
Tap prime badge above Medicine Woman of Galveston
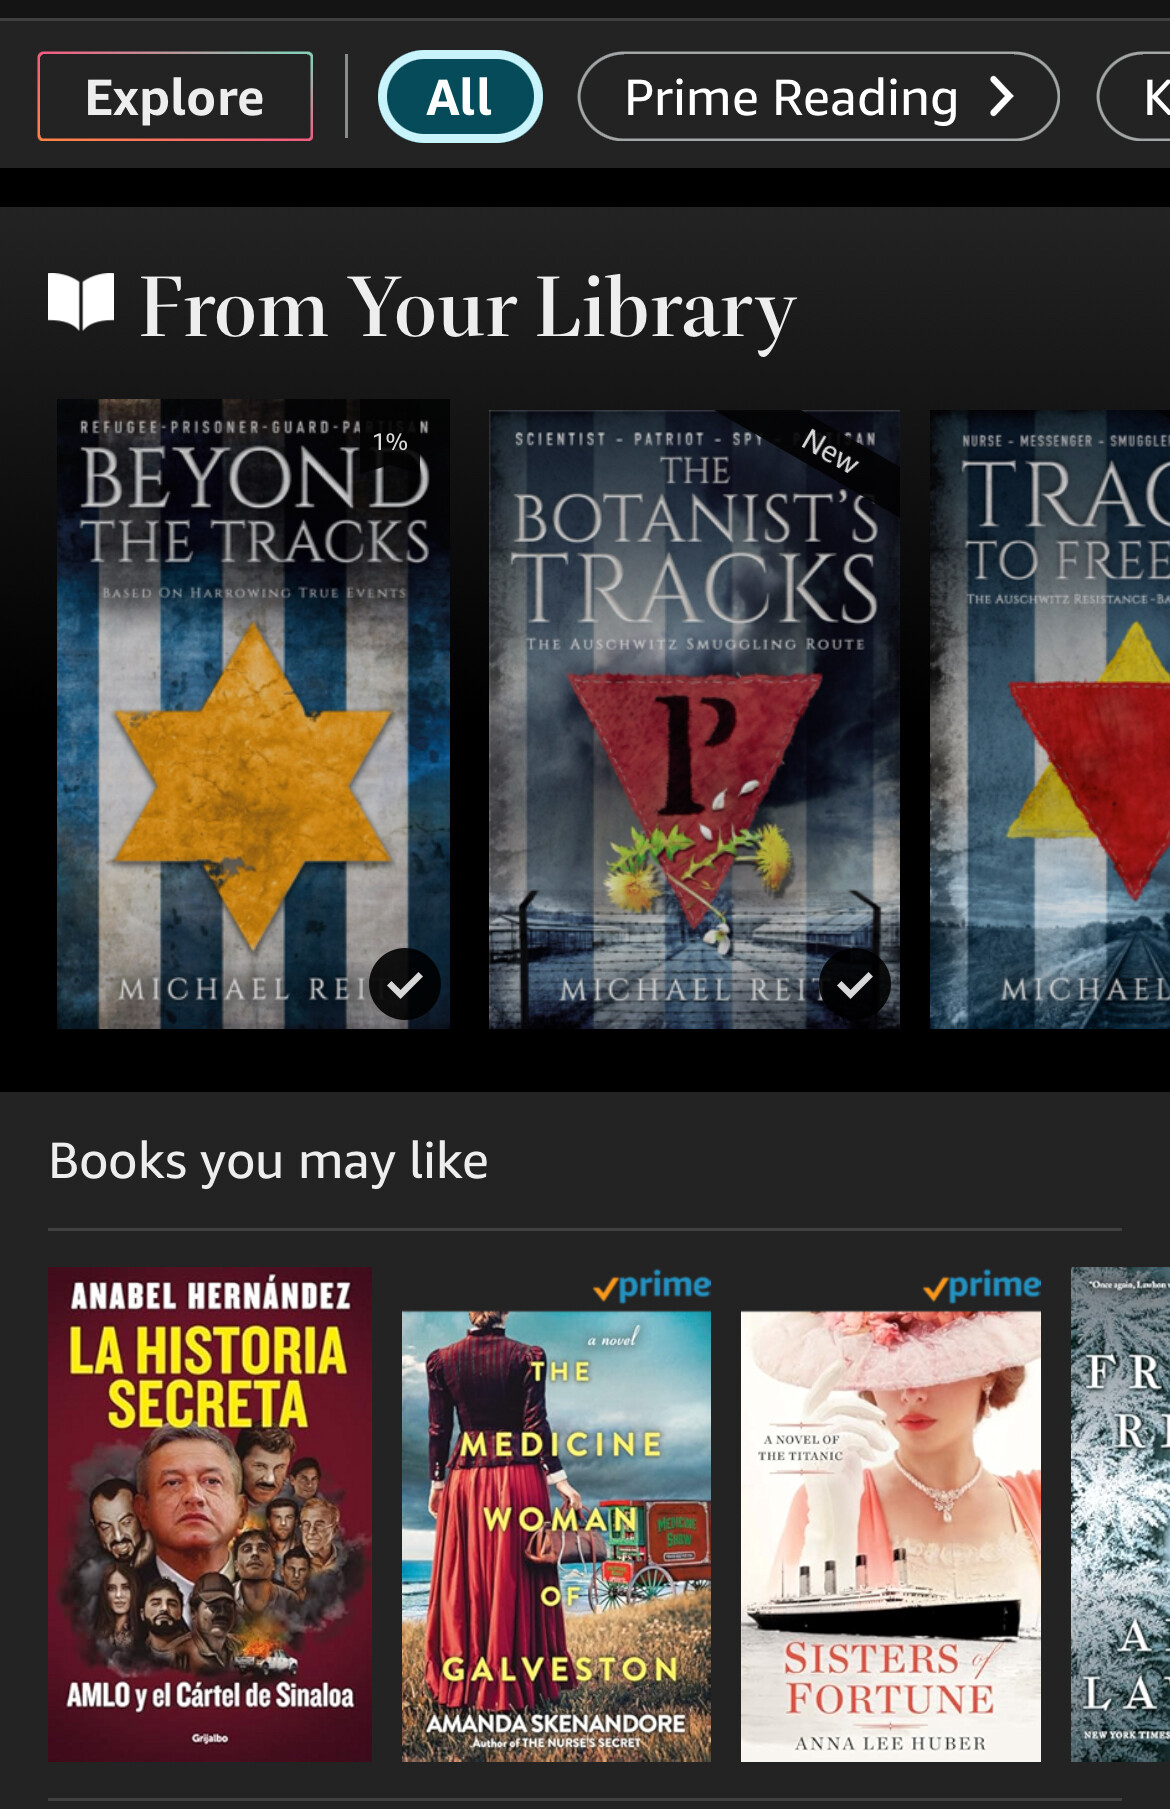[653, 1286]
